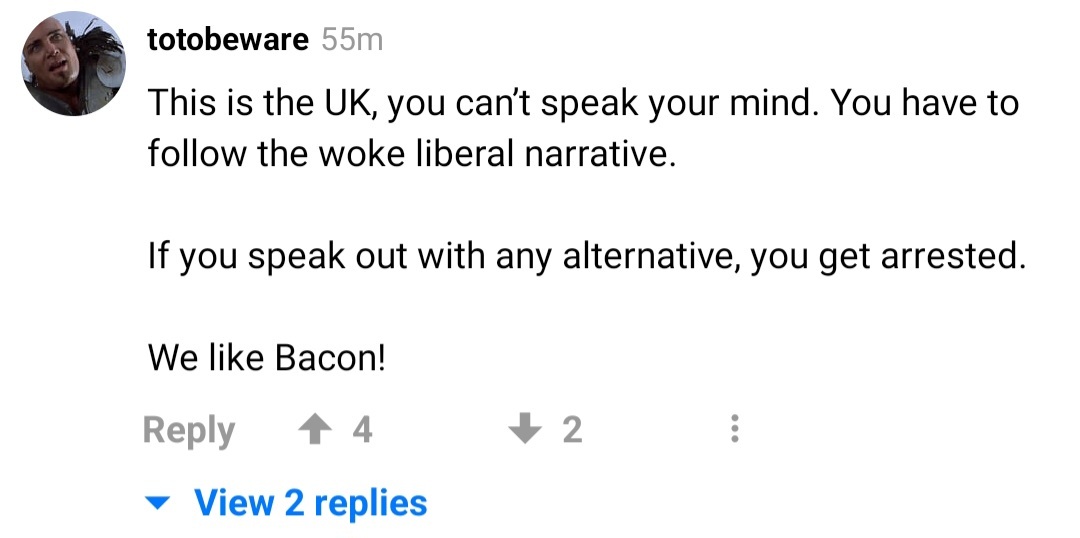The image size is (1080, 538).
Task: Click the blue triangle beside View 2 replies
Action: 158,504
